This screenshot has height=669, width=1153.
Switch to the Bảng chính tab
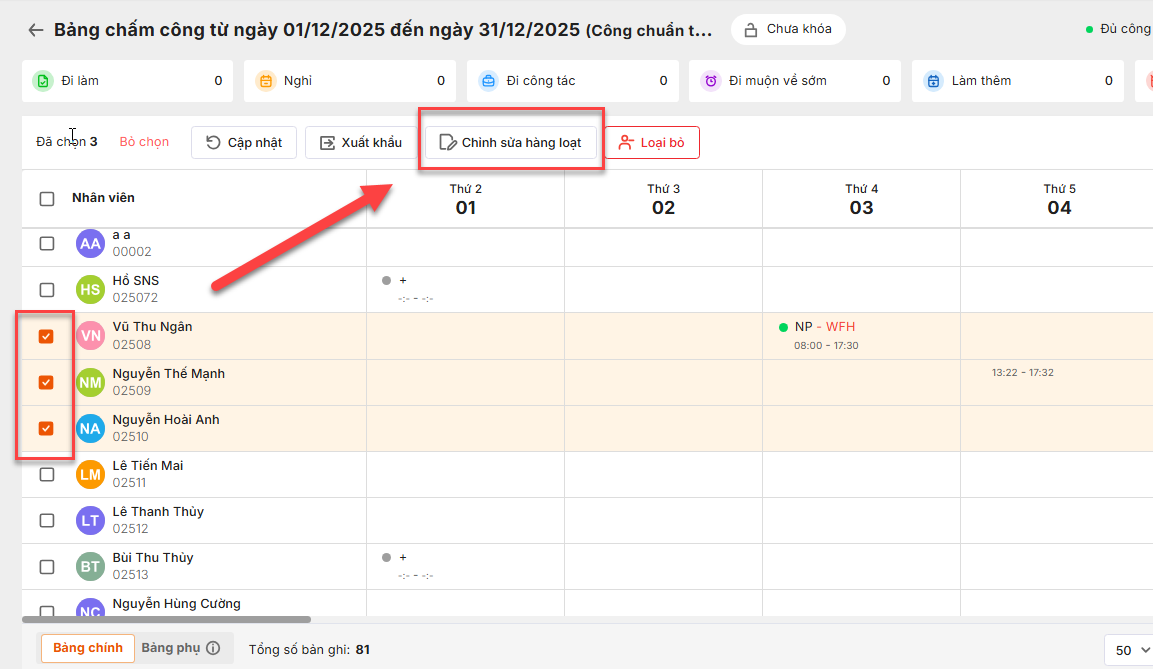[x=88, y=648]
